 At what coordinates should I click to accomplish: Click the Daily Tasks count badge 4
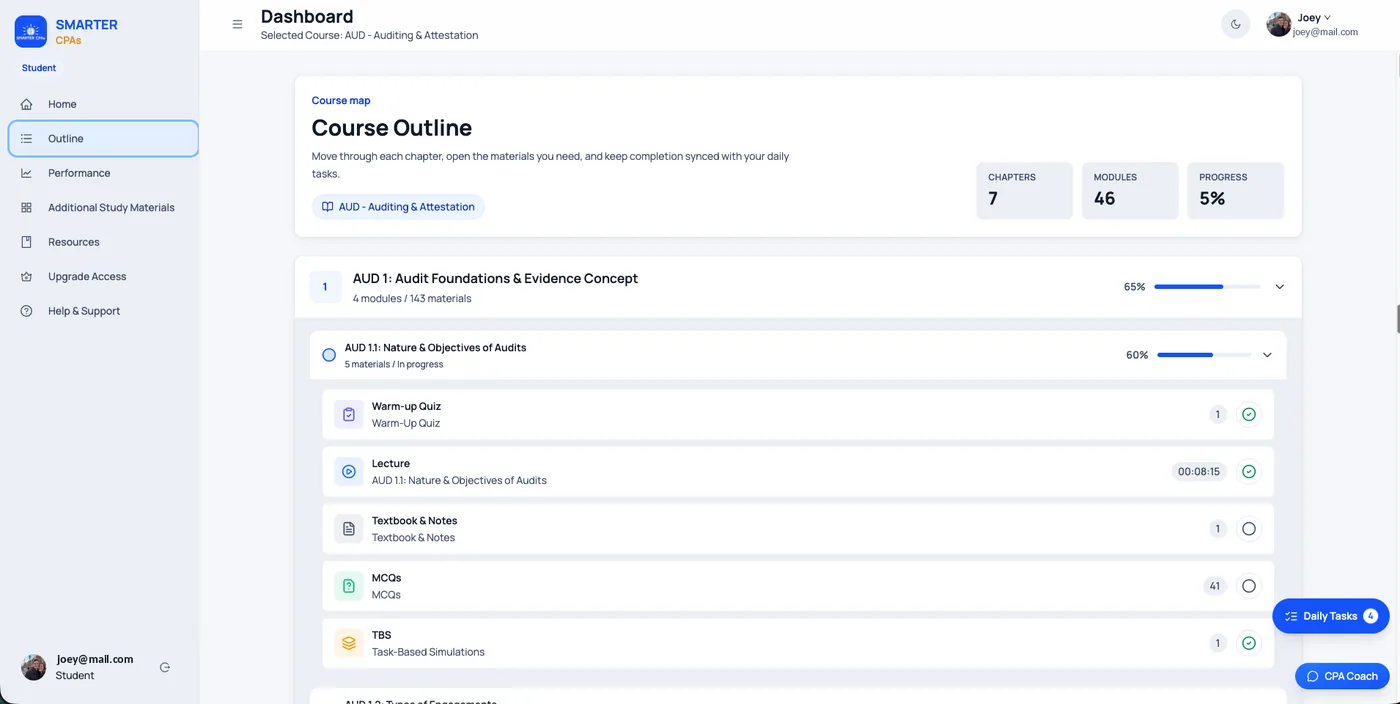click(1371, 616)
